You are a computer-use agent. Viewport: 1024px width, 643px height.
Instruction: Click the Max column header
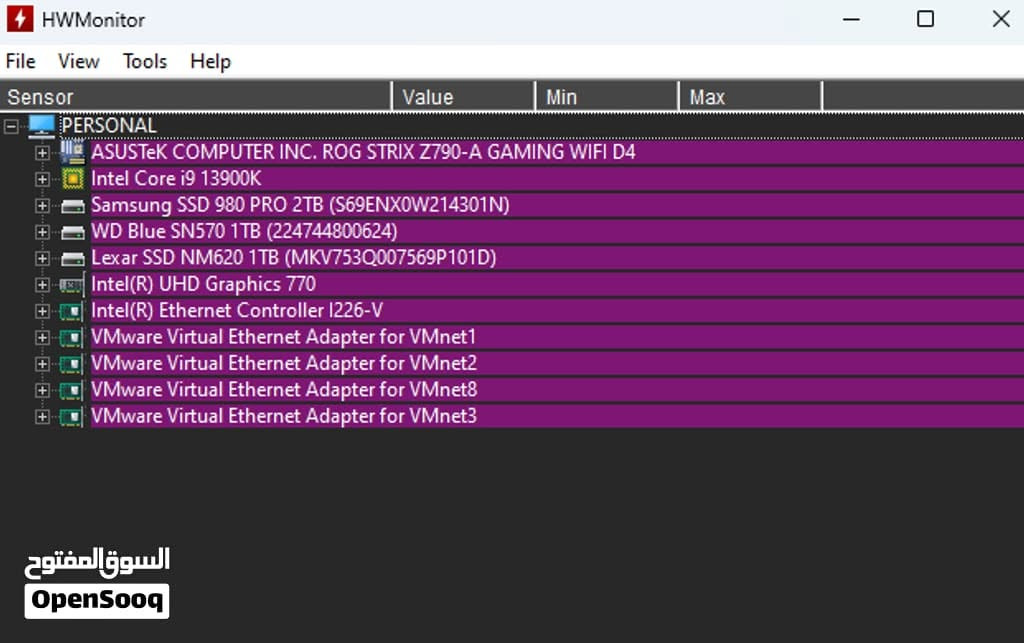pyautogui.click(x=750, y=97)
